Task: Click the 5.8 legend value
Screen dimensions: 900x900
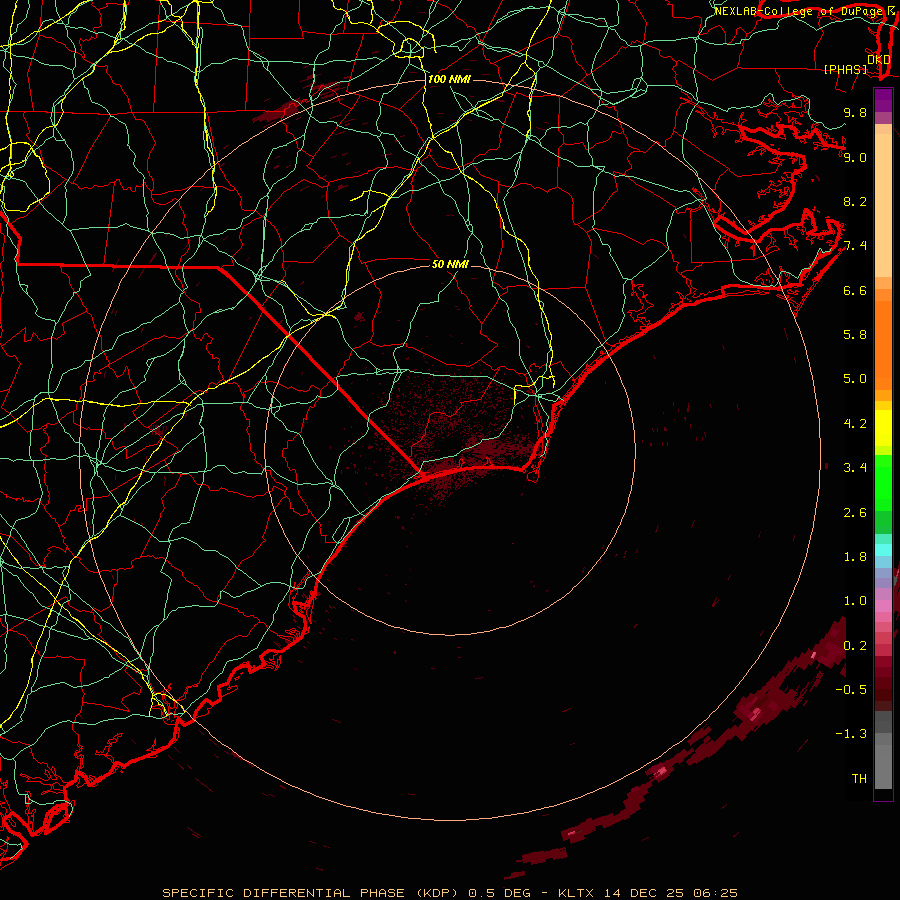Action: click(855, 335)
